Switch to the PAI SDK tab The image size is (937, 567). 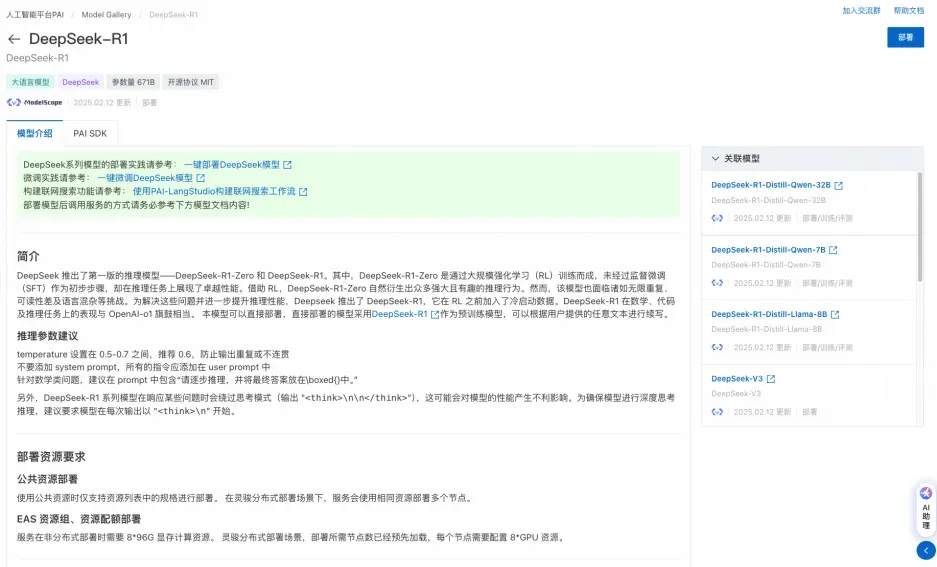90,133
